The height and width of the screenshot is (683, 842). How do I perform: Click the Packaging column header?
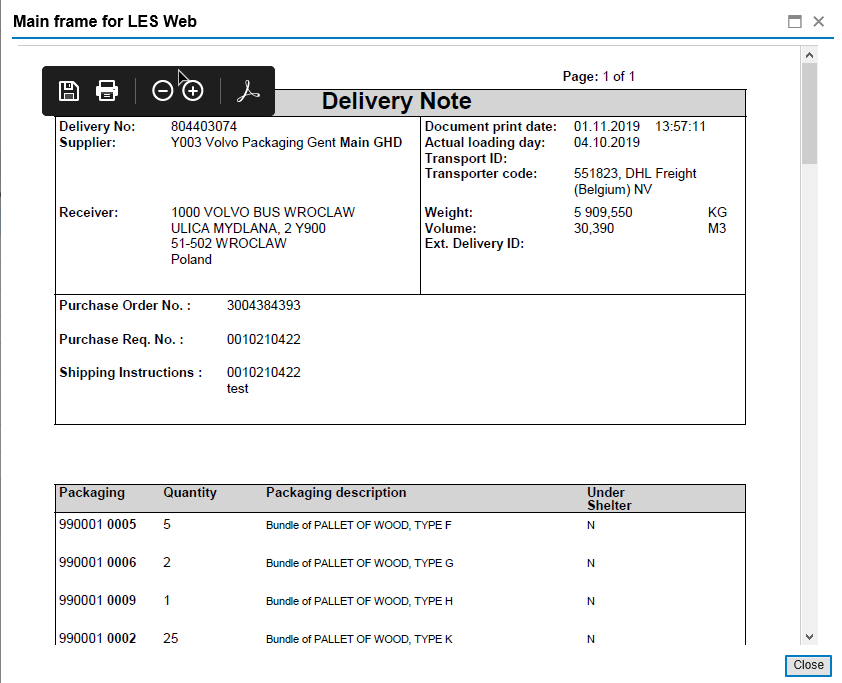click(x=92, y=492)
